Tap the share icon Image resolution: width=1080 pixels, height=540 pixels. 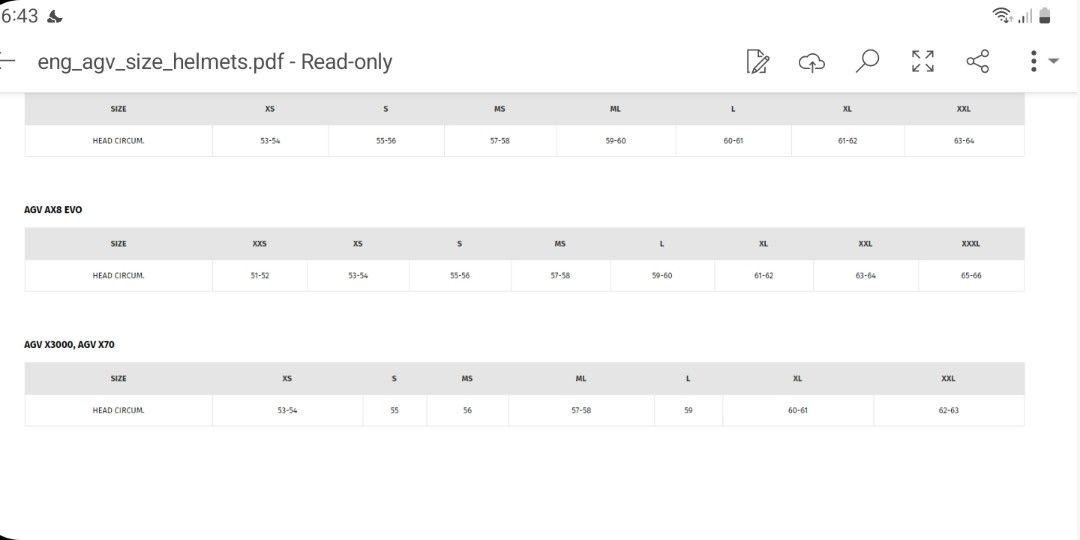click(977, 61)
